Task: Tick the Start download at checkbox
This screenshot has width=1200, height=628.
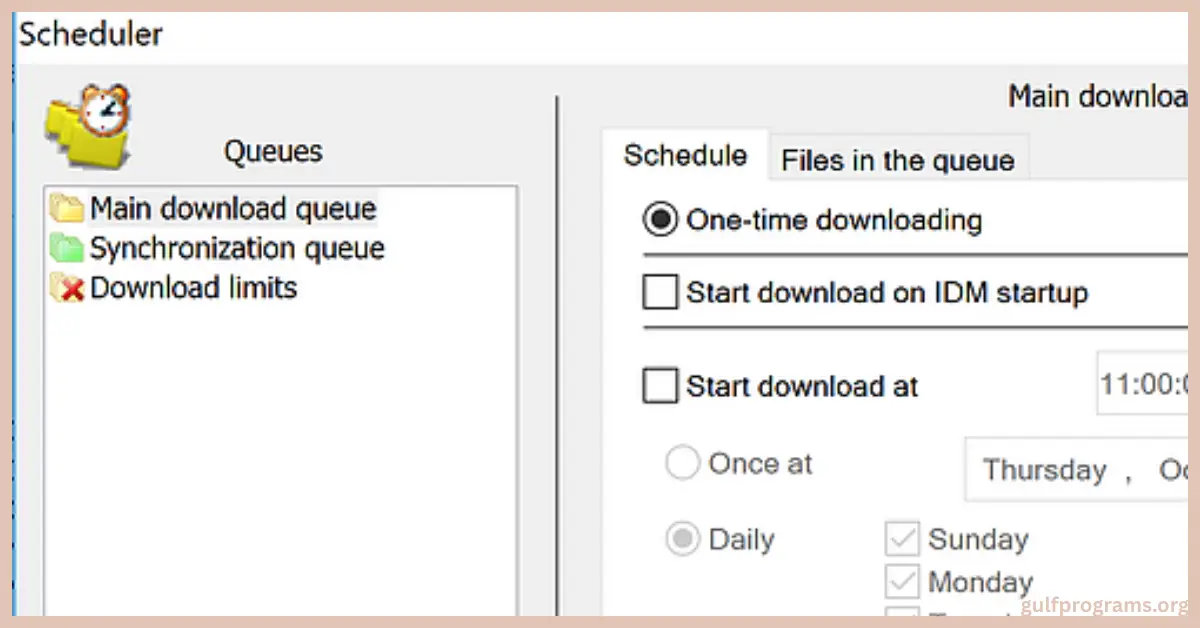Action: [x=660, y=386]
